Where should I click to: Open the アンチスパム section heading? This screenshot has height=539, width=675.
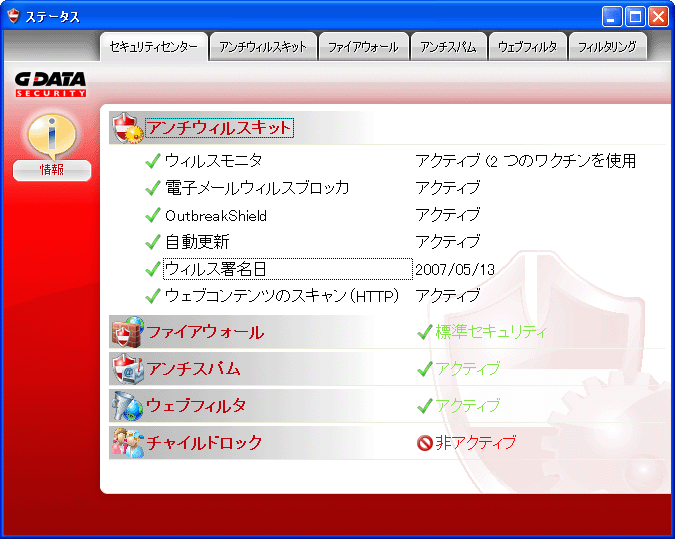pyautogui.click(x=193, y=369)
